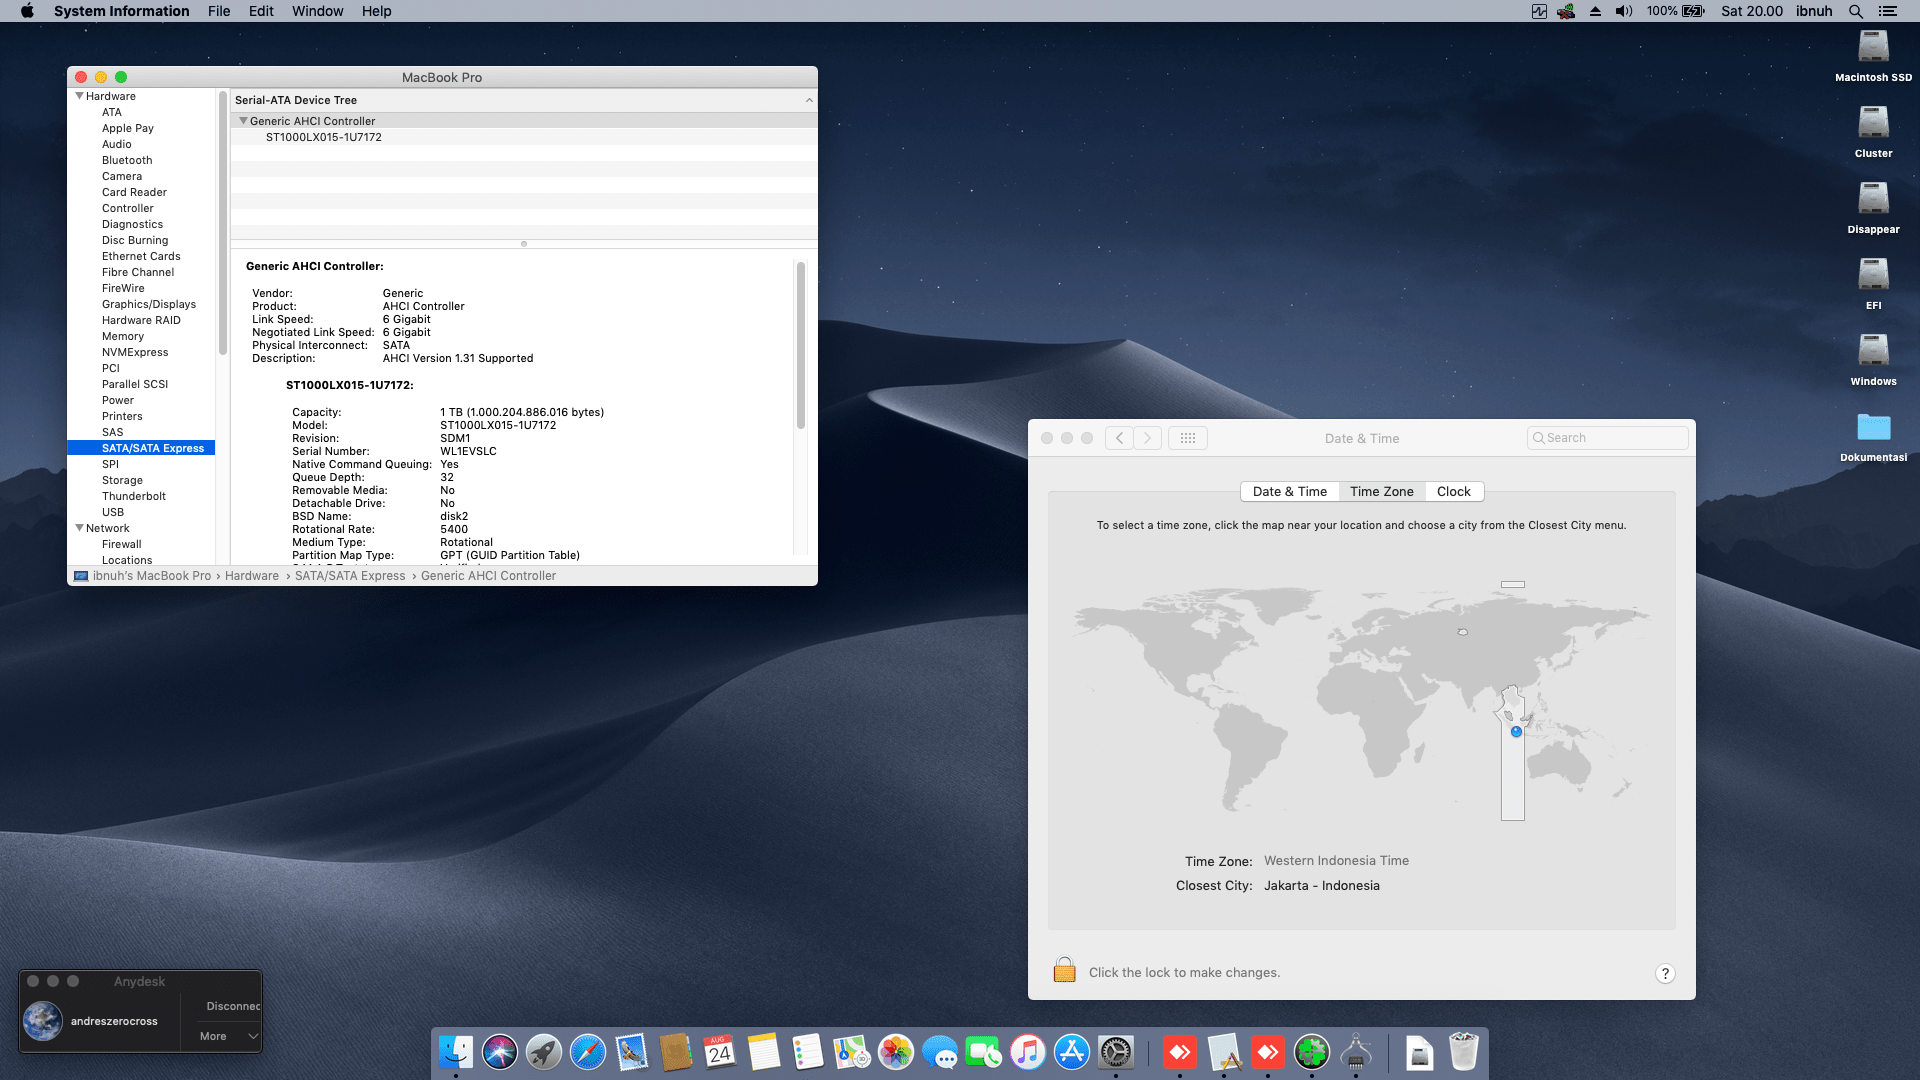Image resolution: width=1920 pixels, height=1080 pixels.
Task: Open the File menu
Action: pos(219,11)
